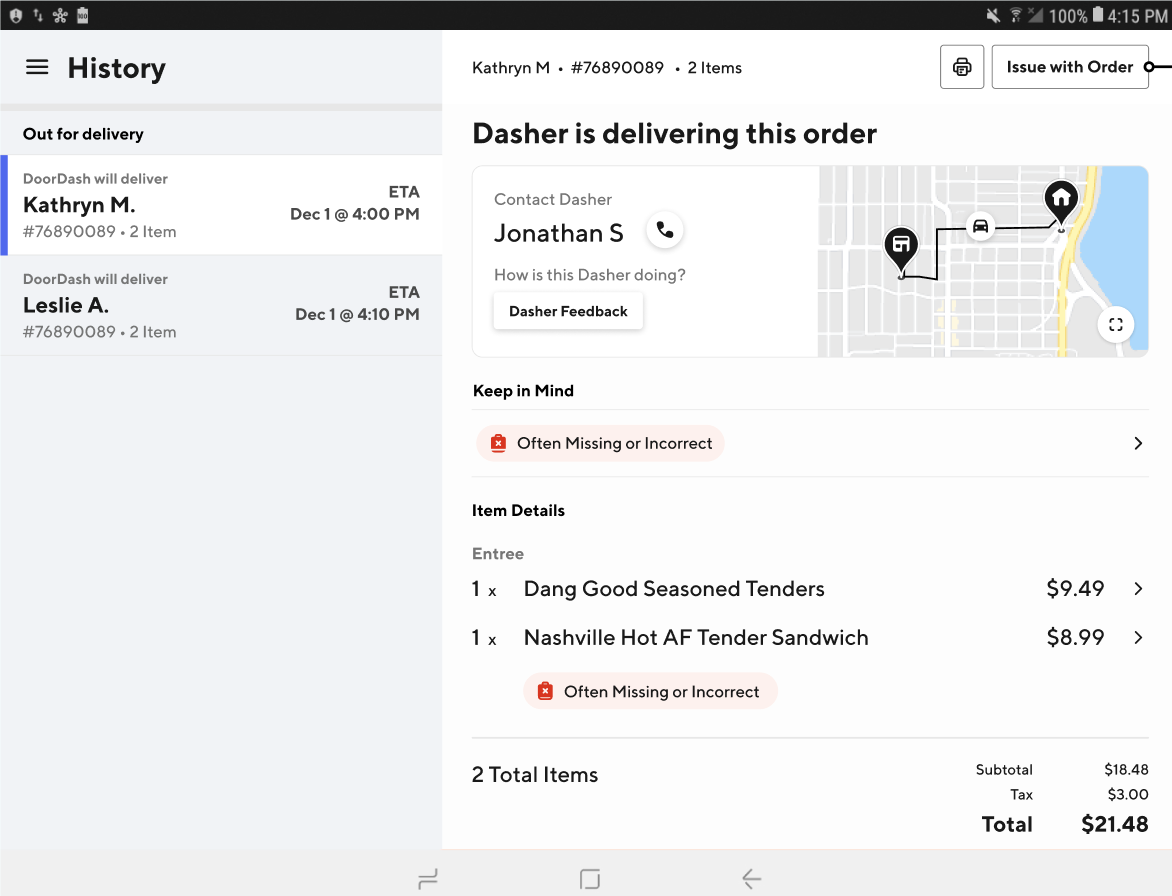Open the hamburger navigation menu
Image resolution: width=1172 pixels, height=896 pixels.
point(37,67)
